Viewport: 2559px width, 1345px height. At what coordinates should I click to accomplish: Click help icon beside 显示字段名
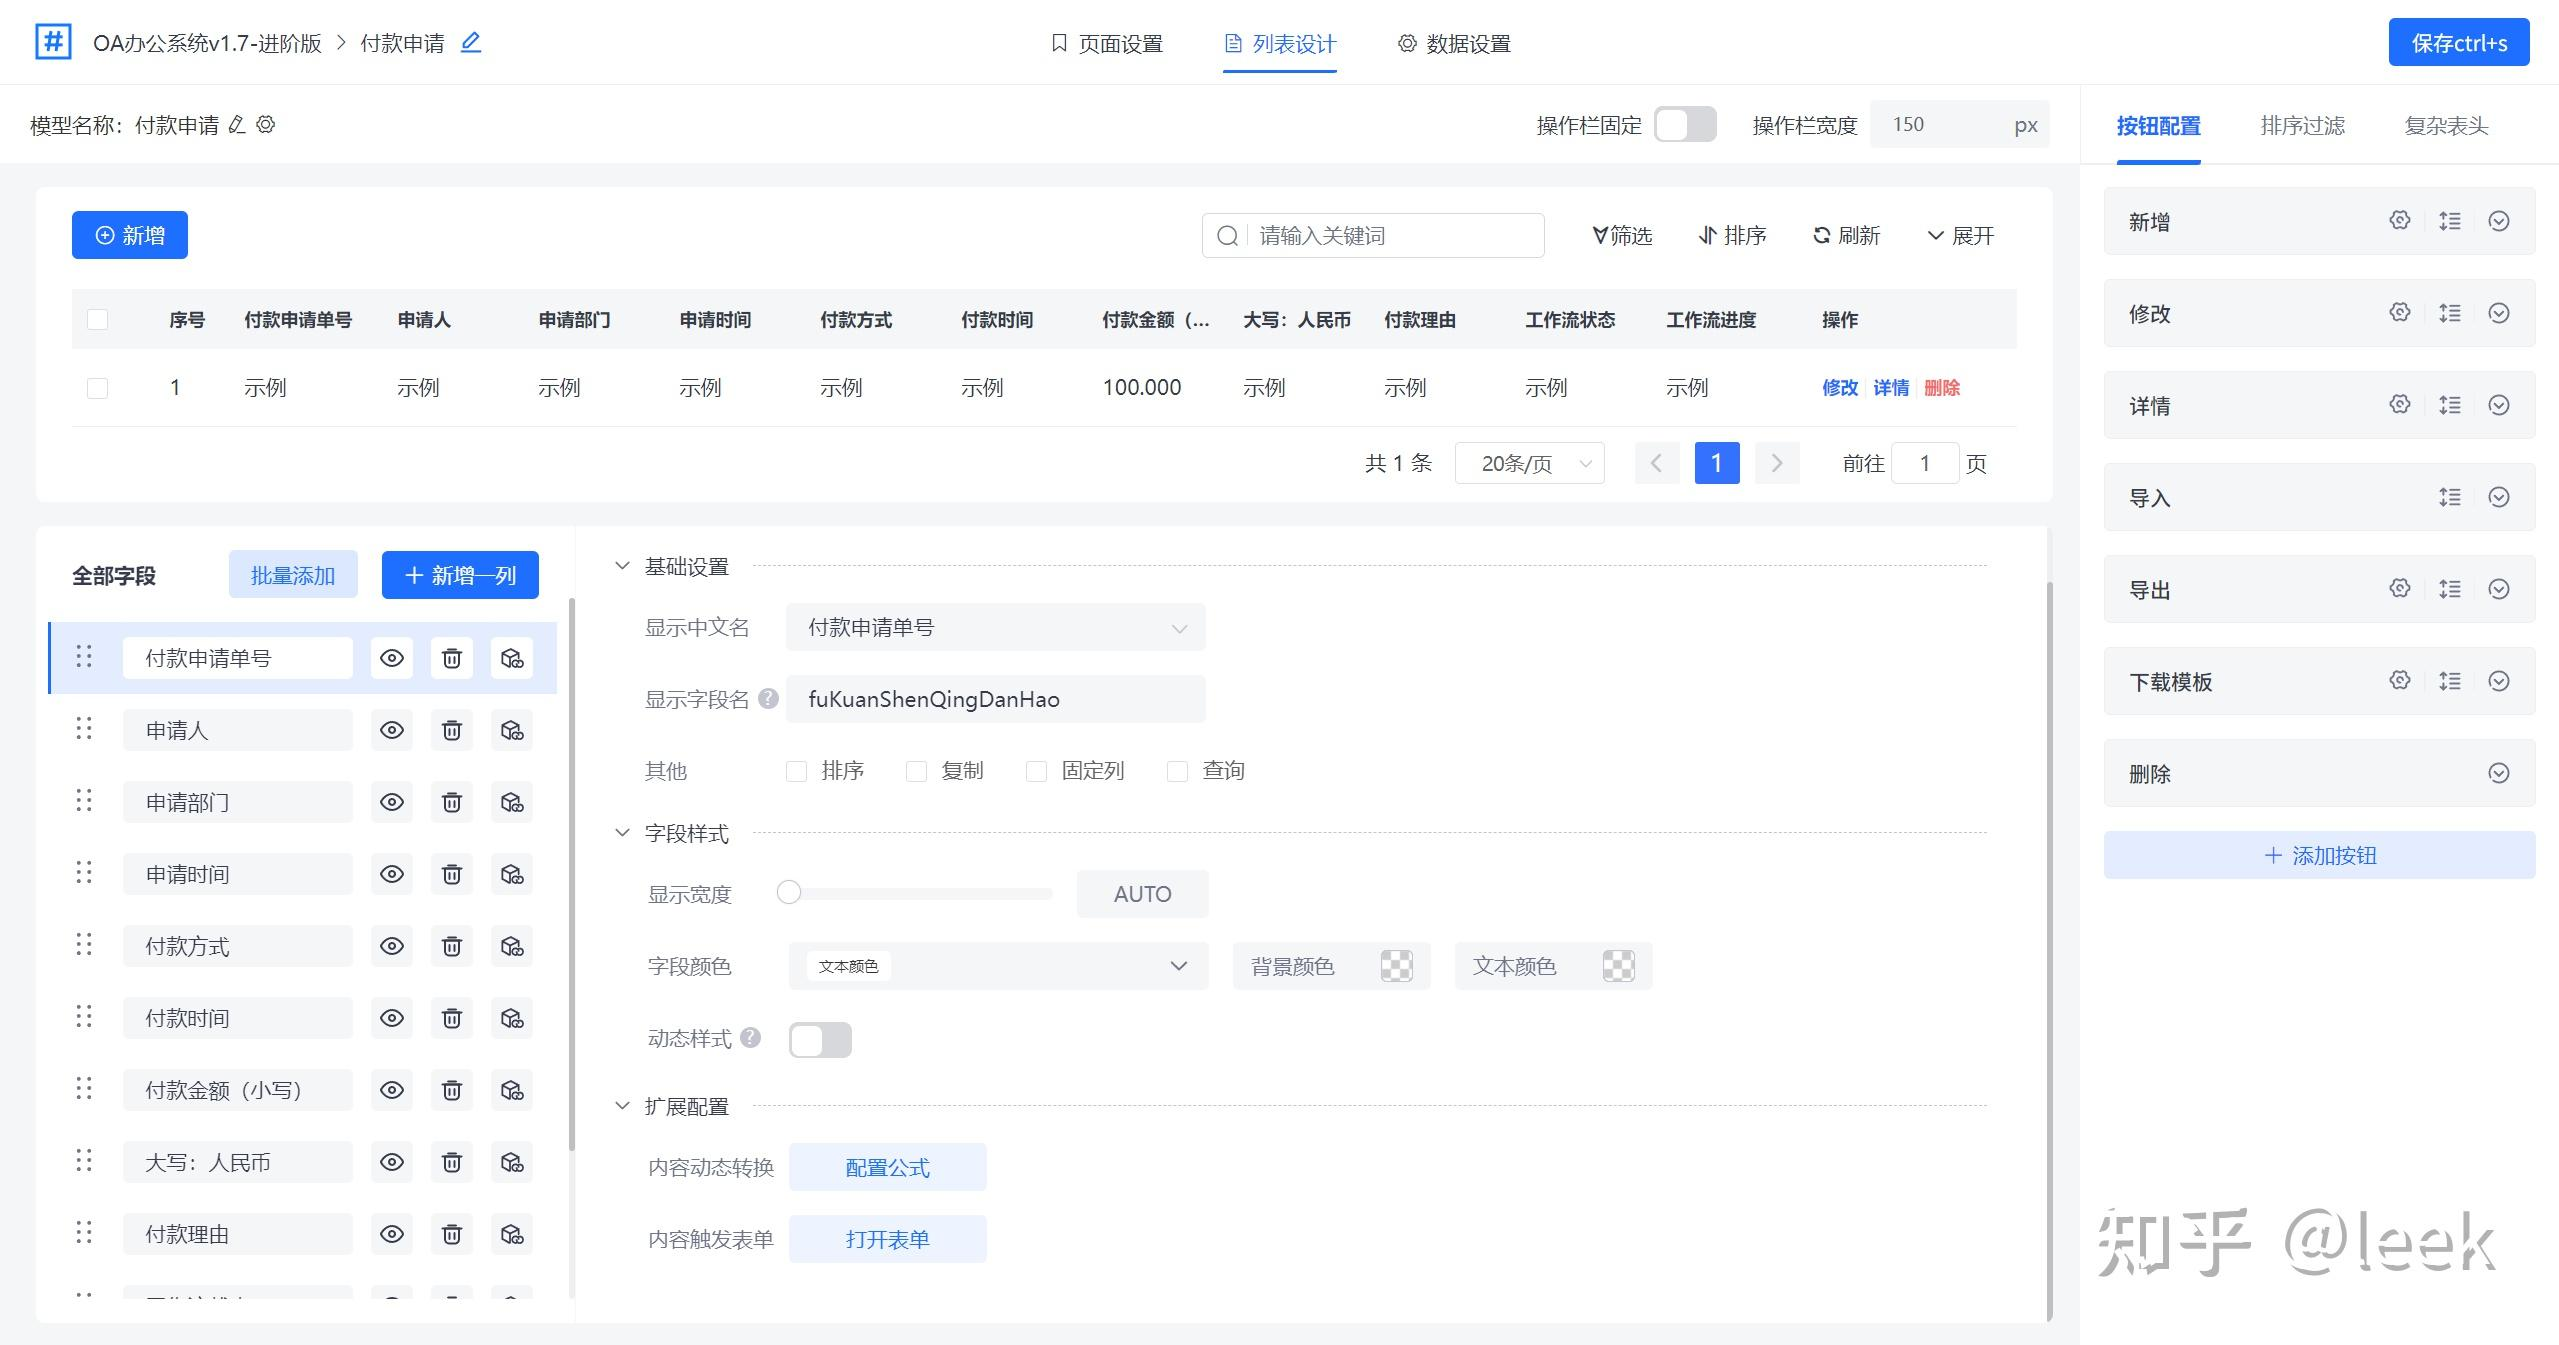(x=768, y=699)
